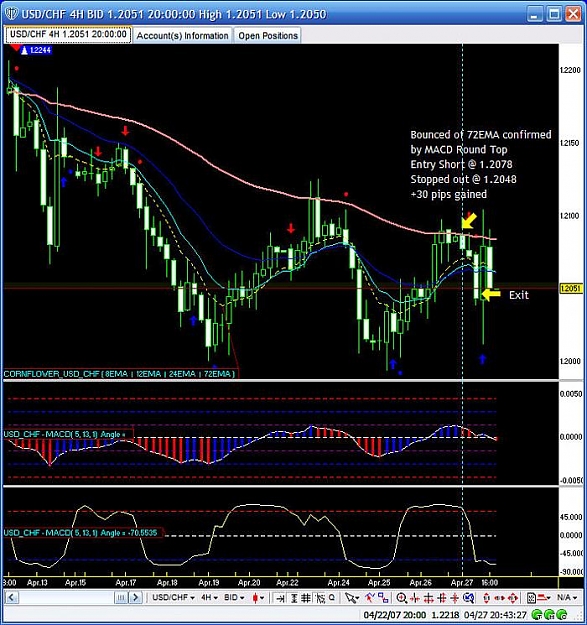The height and width of the screenshot is (625, 587).
Task: Advance chart with the right arrow scroll button
Action: pos(135,597)
